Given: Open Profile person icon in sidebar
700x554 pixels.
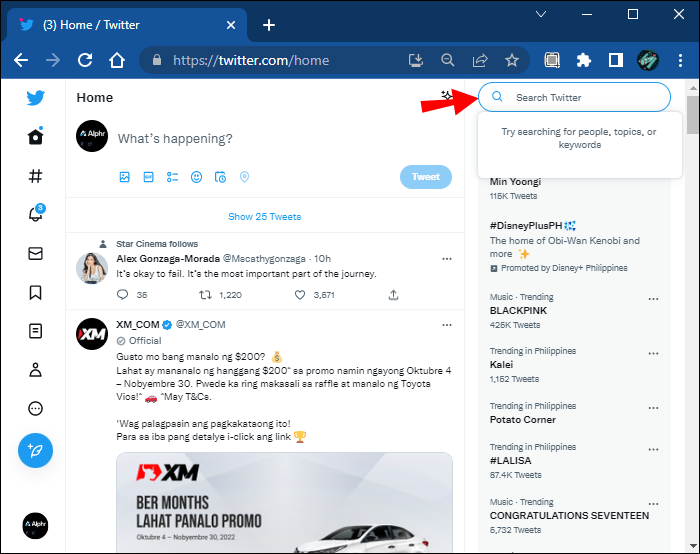Looking at the screenshot, I should pos(35,370).
